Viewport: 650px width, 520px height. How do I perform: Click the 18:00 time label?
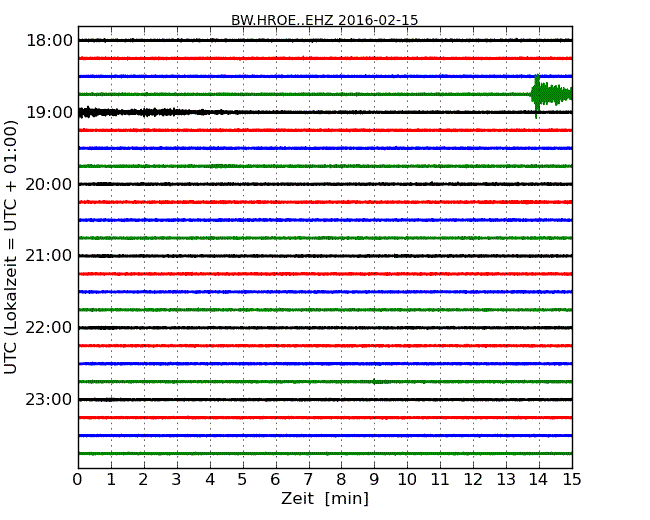[49, 41]
